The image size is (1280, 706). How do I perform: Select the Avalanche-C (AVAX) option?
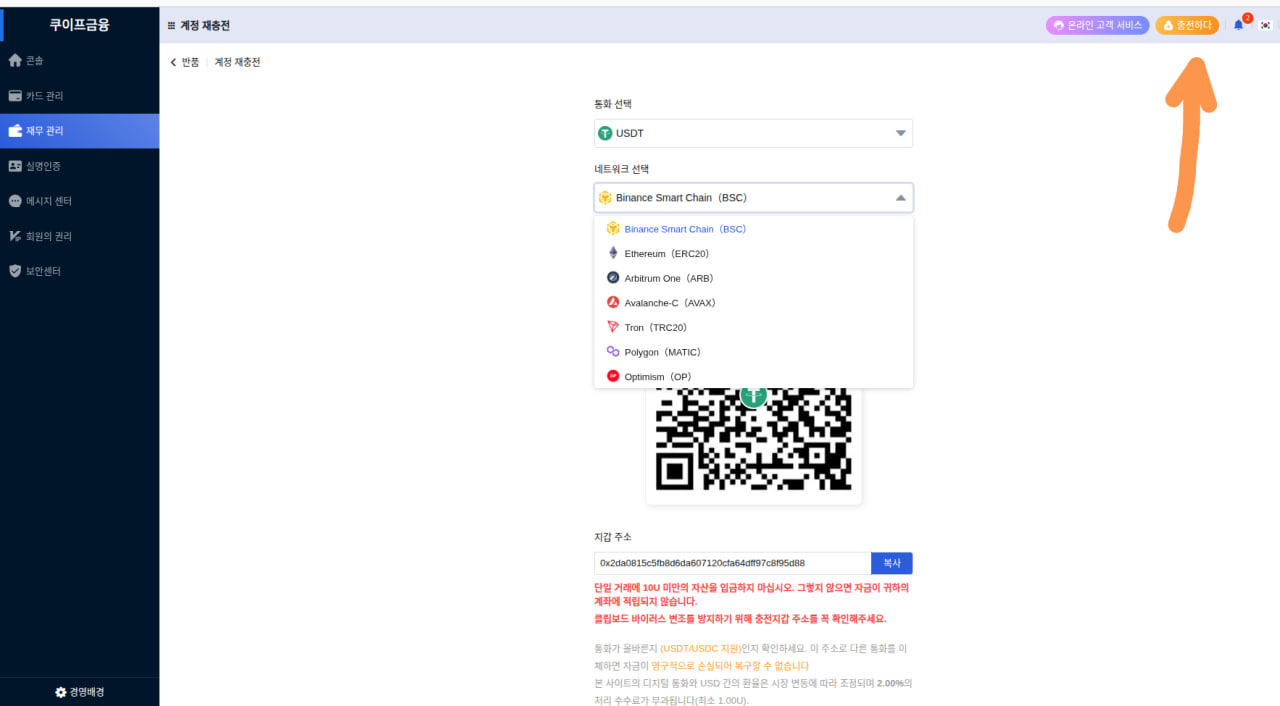click(x=753, y=303)
